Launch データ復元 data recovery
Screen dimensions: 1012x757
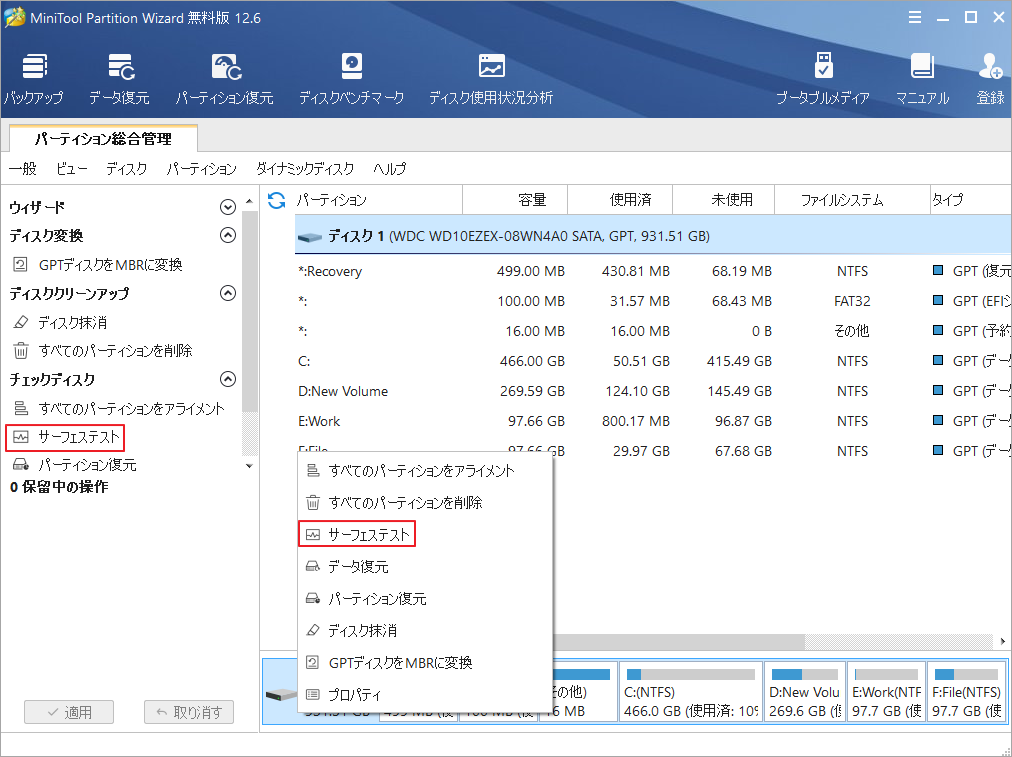119,79
